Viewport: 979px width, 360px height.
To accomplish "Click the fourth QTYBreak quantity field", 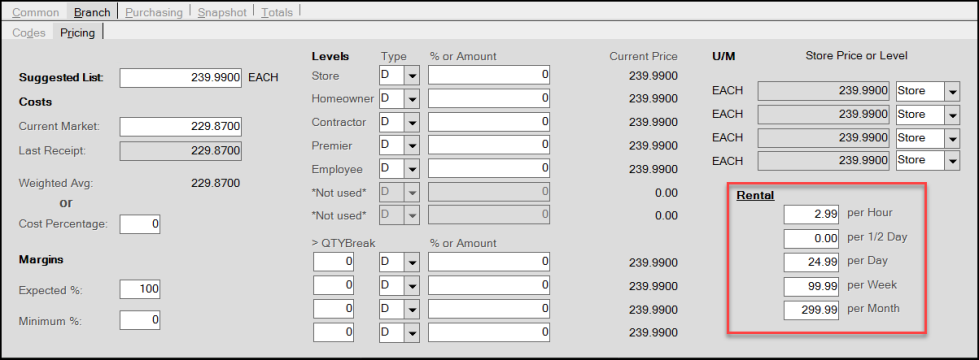I will point(333,332).
